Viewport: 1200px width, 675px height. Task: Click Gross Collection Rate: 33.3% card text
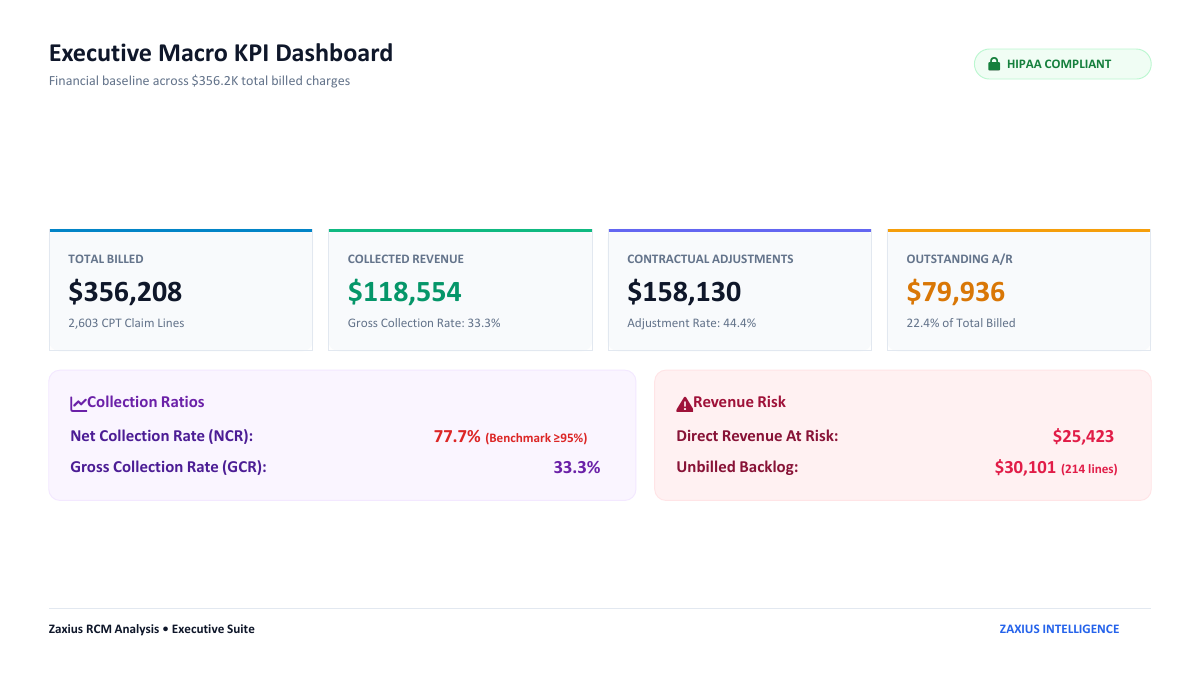(x=424, y=323)
